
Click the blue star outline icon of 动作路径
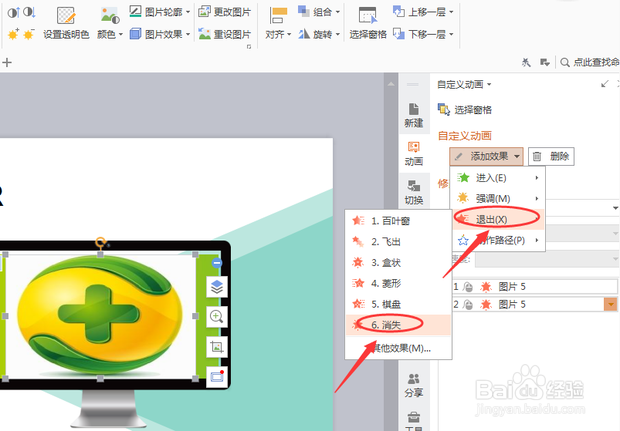click(x=463, y=240)
